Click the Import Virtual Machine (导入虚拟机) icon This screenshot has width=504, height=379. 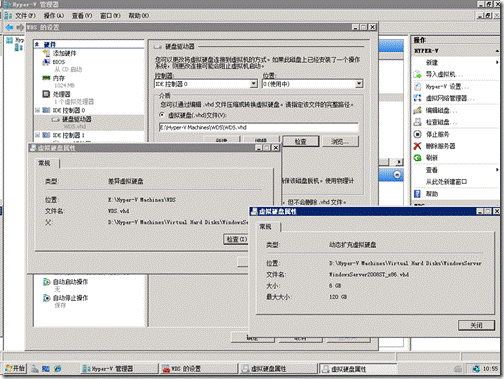(417, 74)
